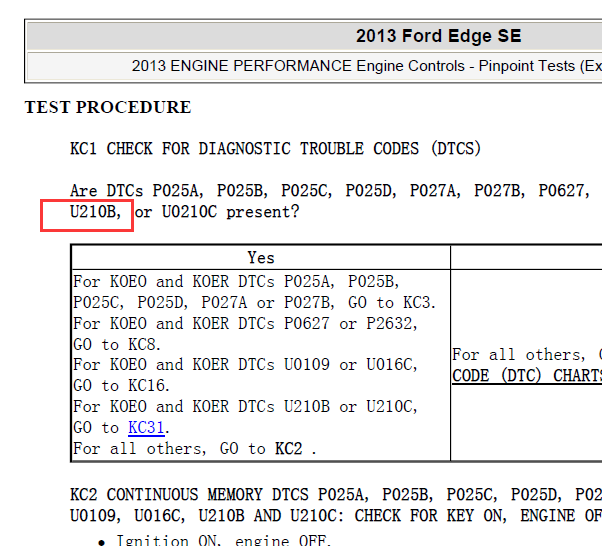
Task: Click 'KC1 CHECK FOR DIAGNOSTIC TROUBLE CODES (DTCS)' heading
Action: click(x=275, y=149)
